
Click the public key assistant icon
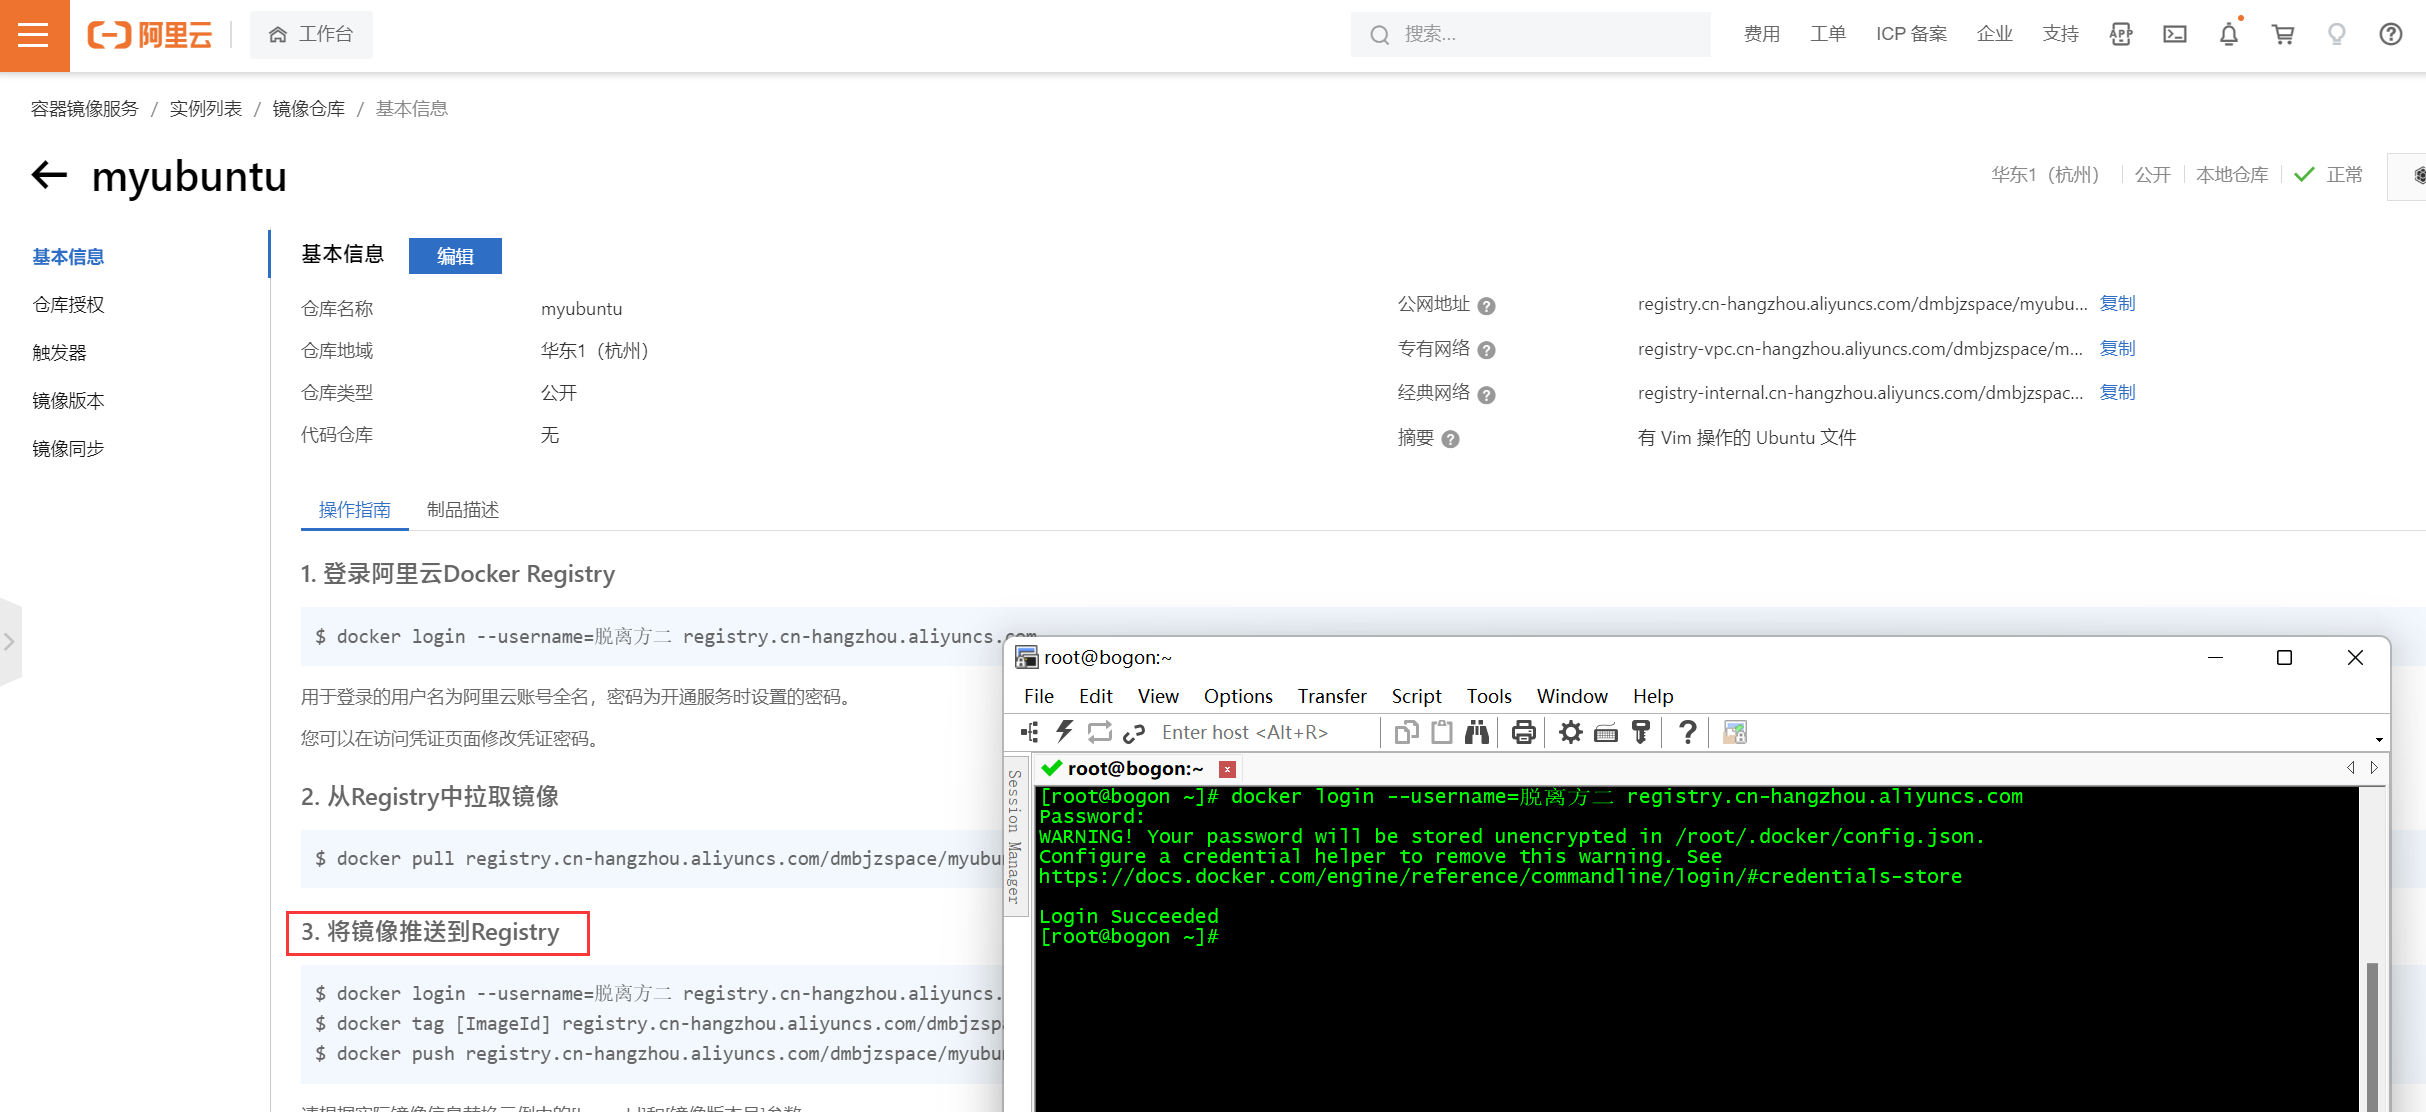click(x=1640, y=732)
